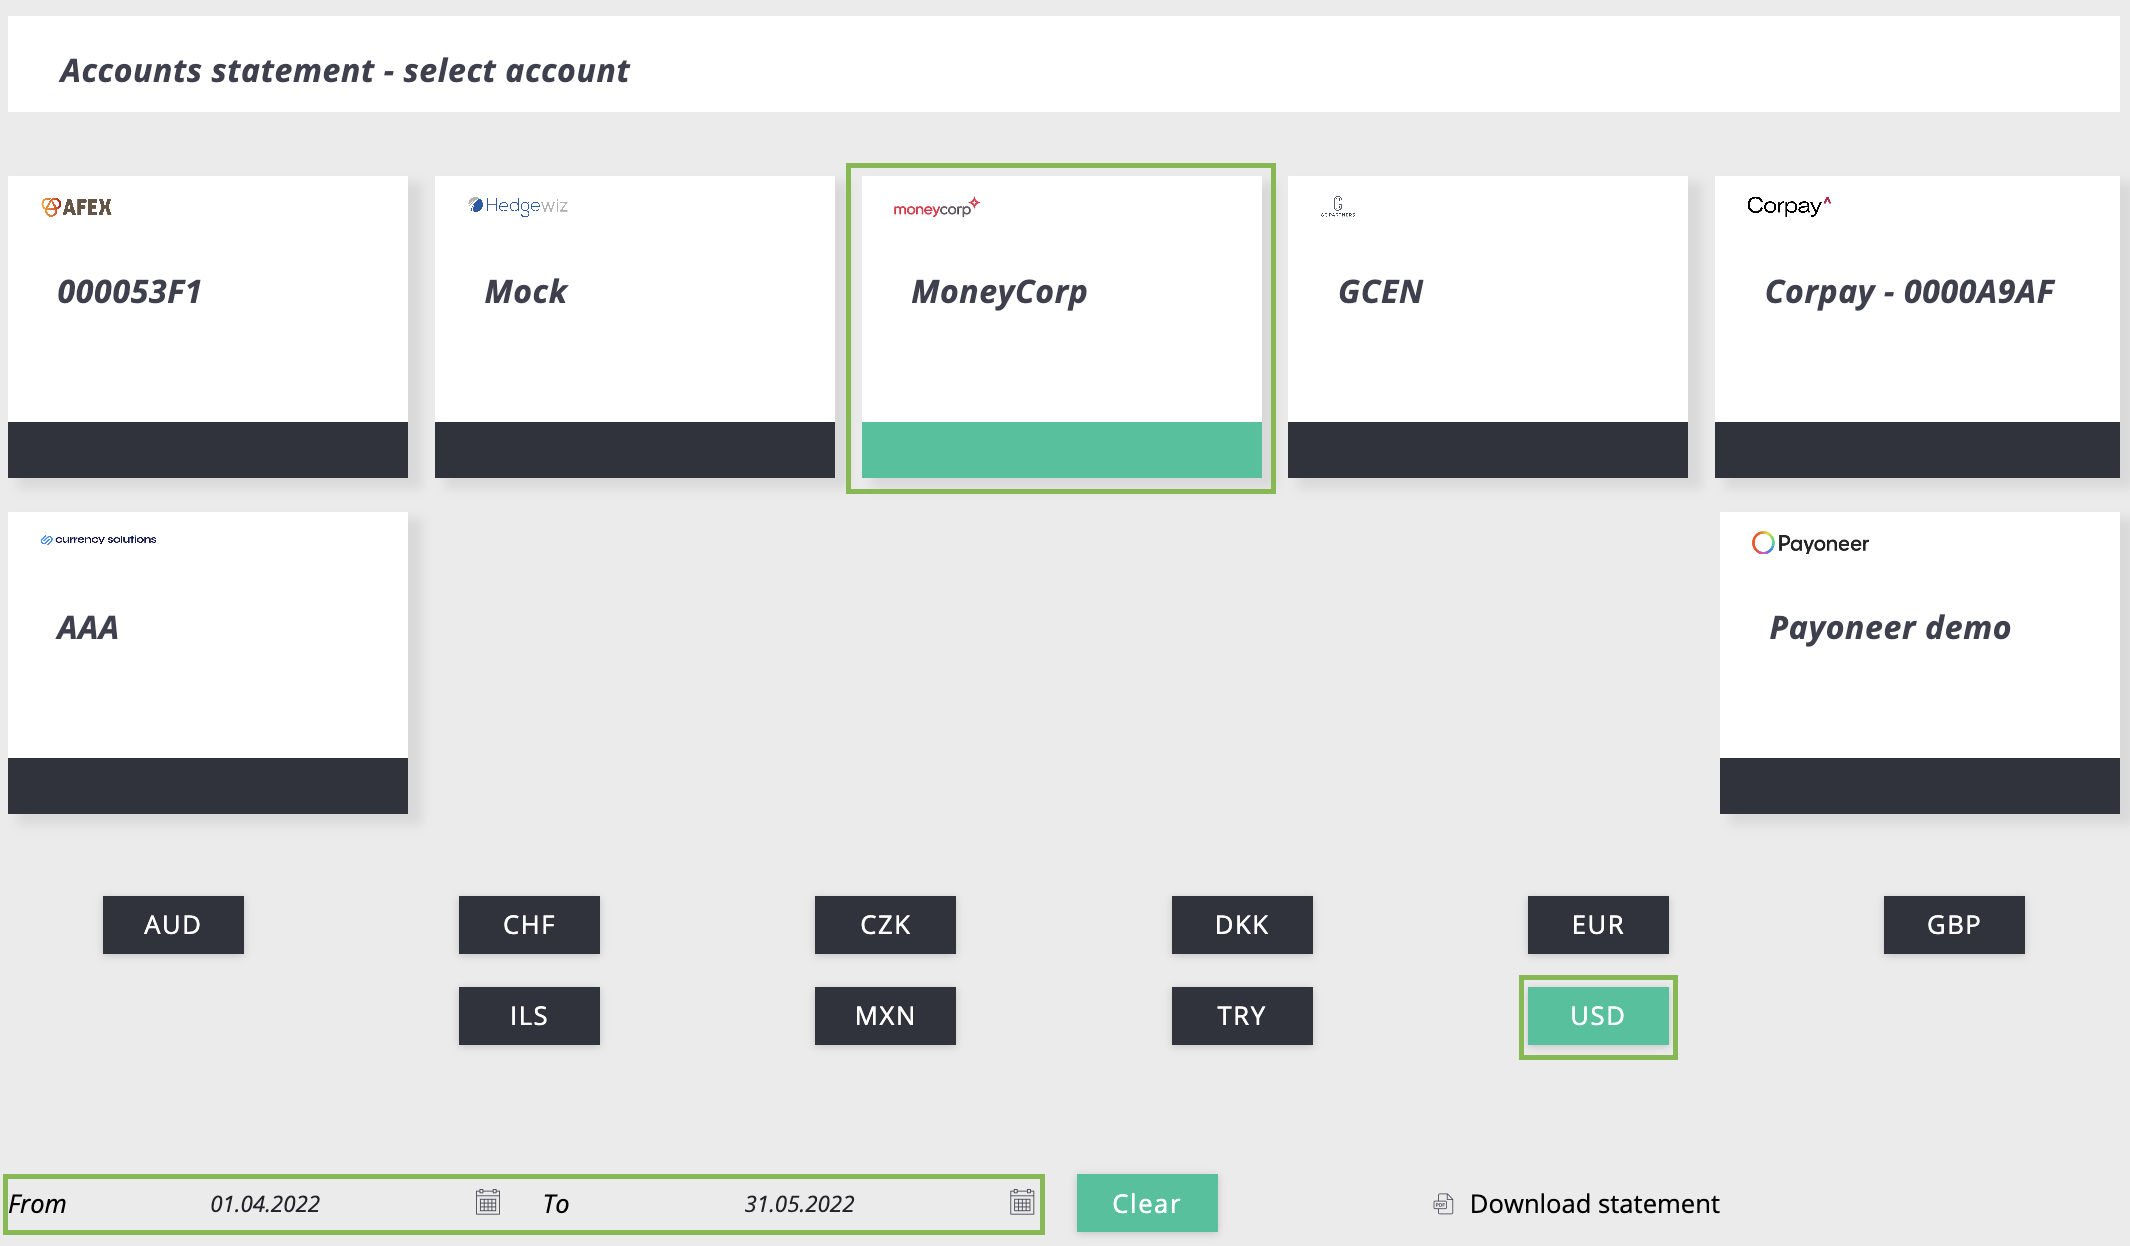Viewport: 2130px width, 1246px height.
Task: Click the moneycorp logo icon
Action: tap(936, 207)
